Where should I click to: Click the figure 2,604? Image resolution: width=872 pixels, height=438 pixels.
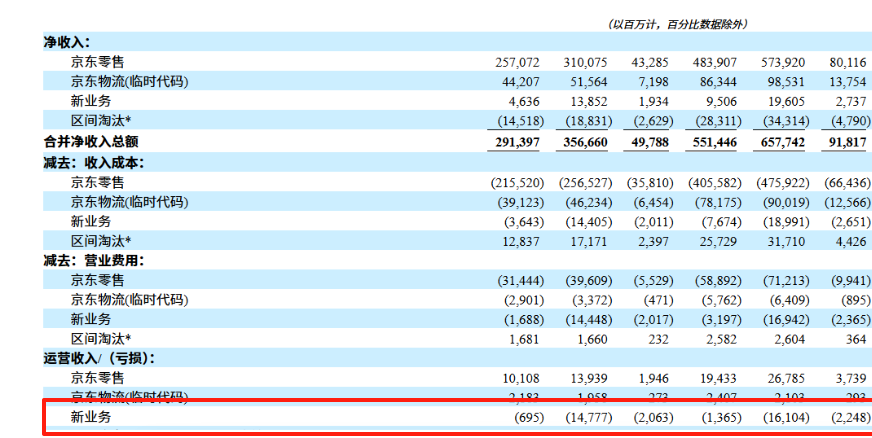coord(790,340)
